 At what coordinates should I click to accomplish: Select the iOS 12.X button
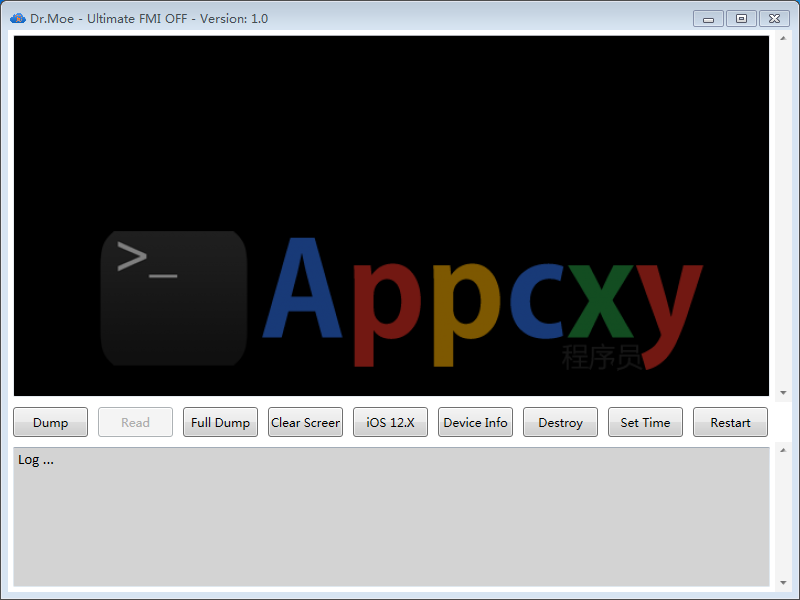(390, 422)
